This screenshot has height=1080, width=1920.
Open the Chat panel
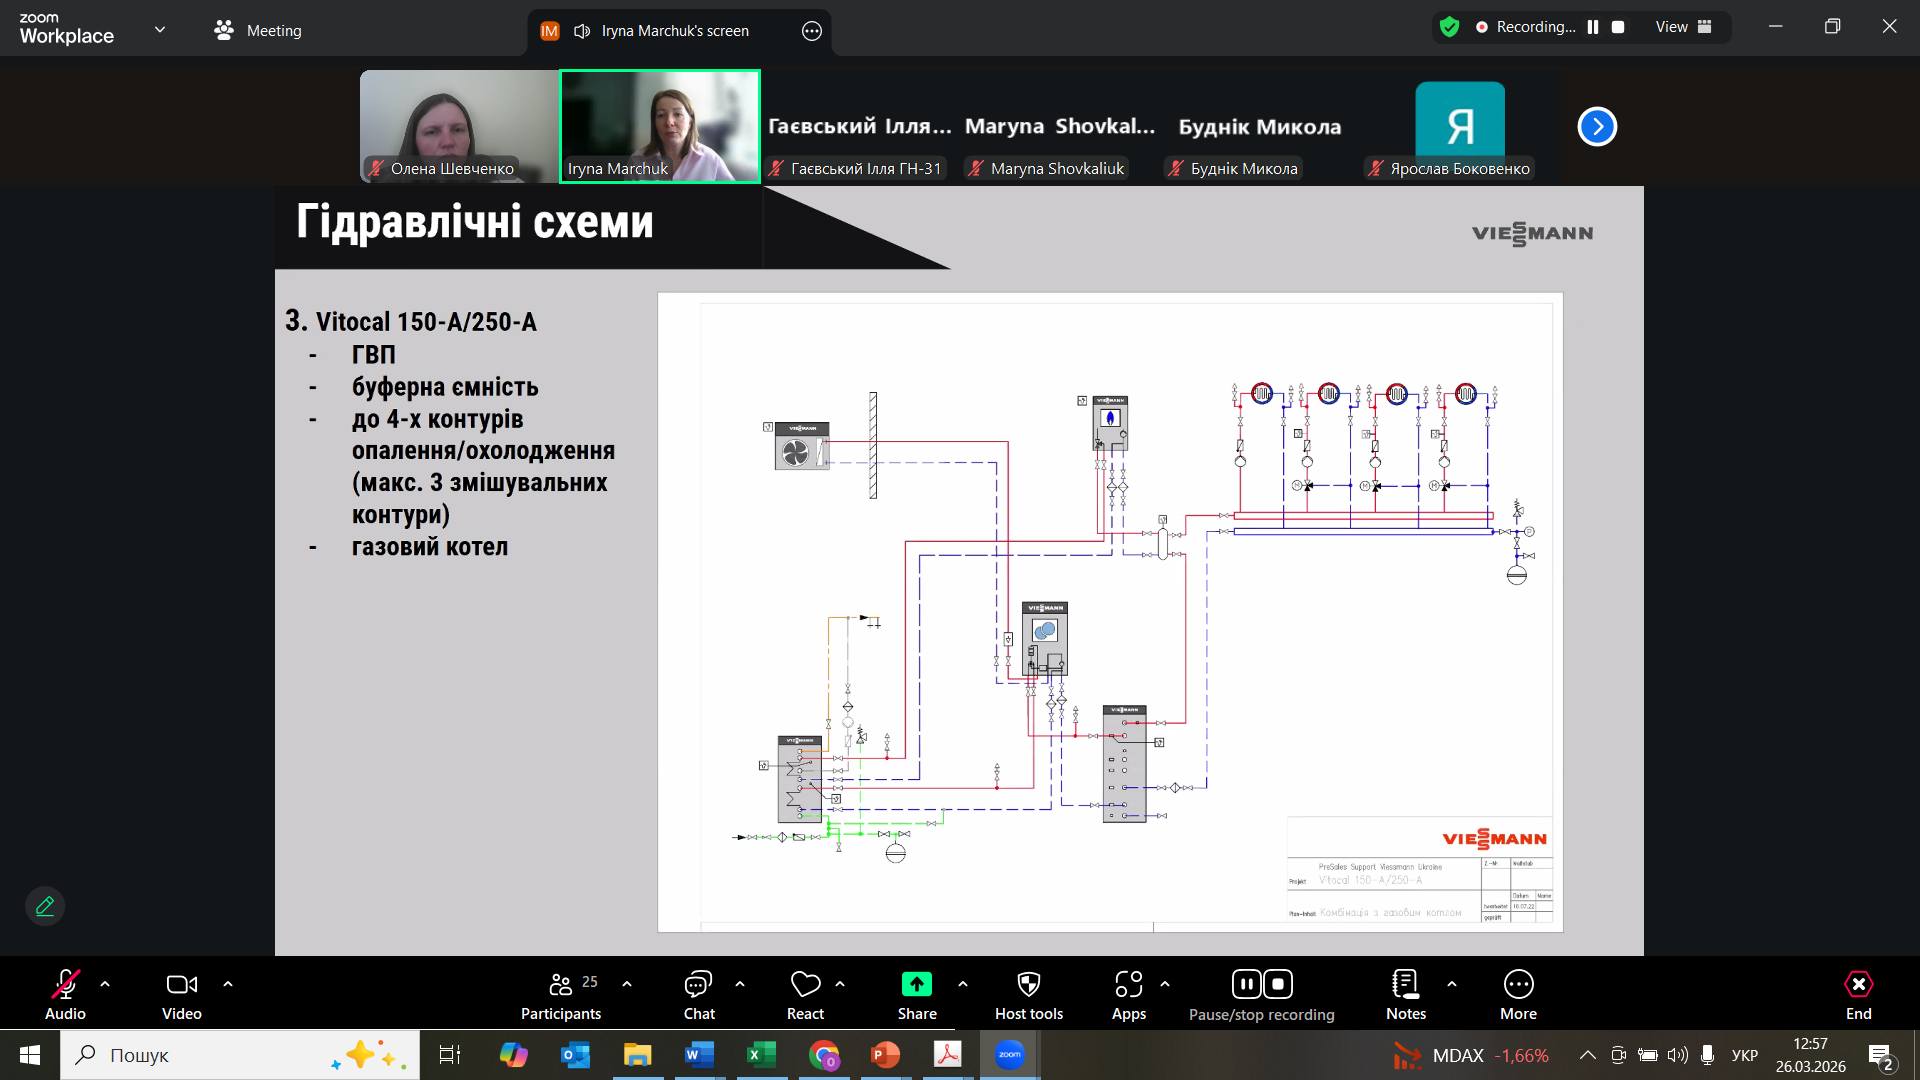[x=698, y=985]
